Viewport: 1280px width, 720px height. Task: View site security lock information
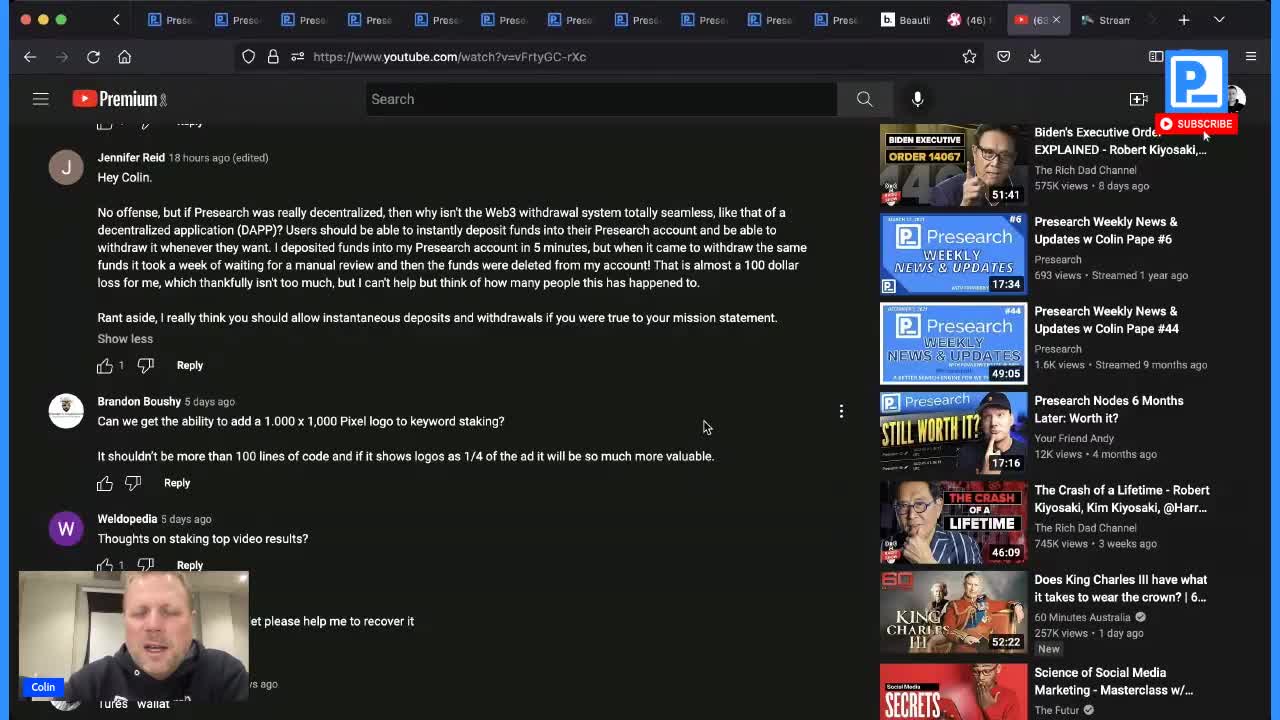click(272, 57)
